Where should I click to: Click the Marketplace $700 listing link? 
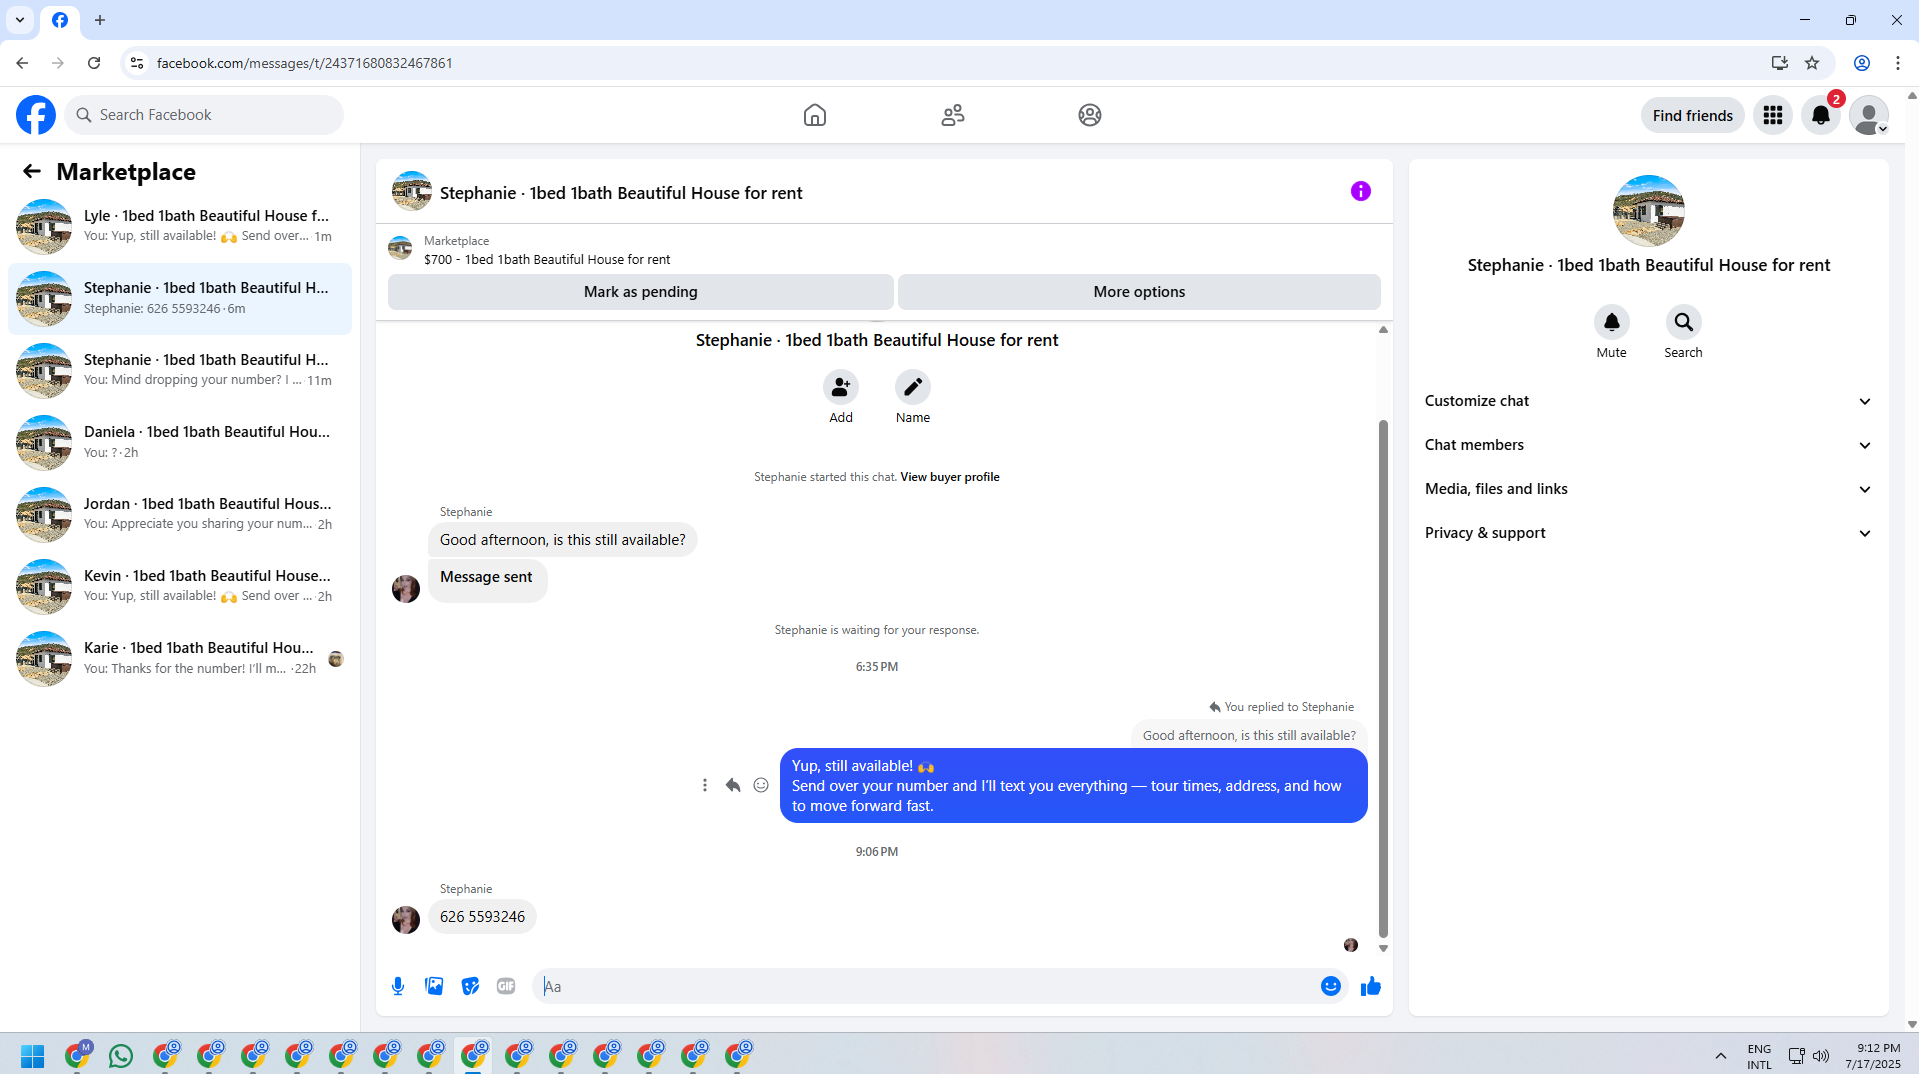click(x=547, y=259)
